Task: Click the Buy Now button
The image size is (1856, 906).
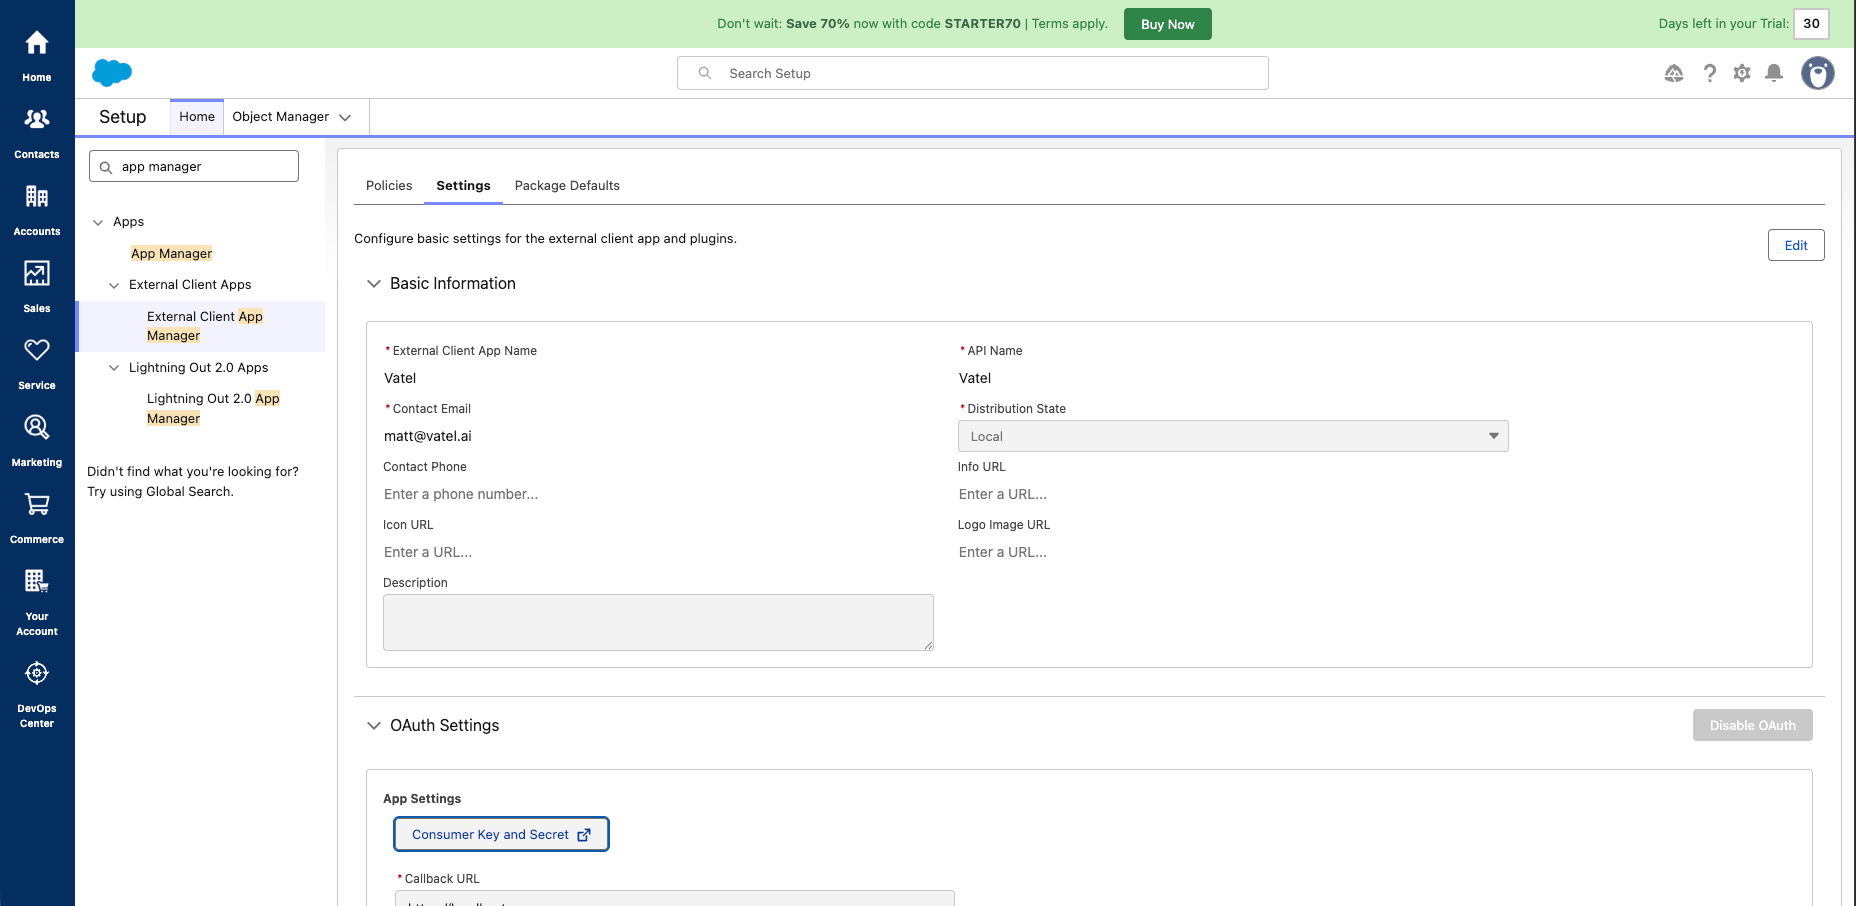Action: pyautogui.click(x=1167, y=24)
